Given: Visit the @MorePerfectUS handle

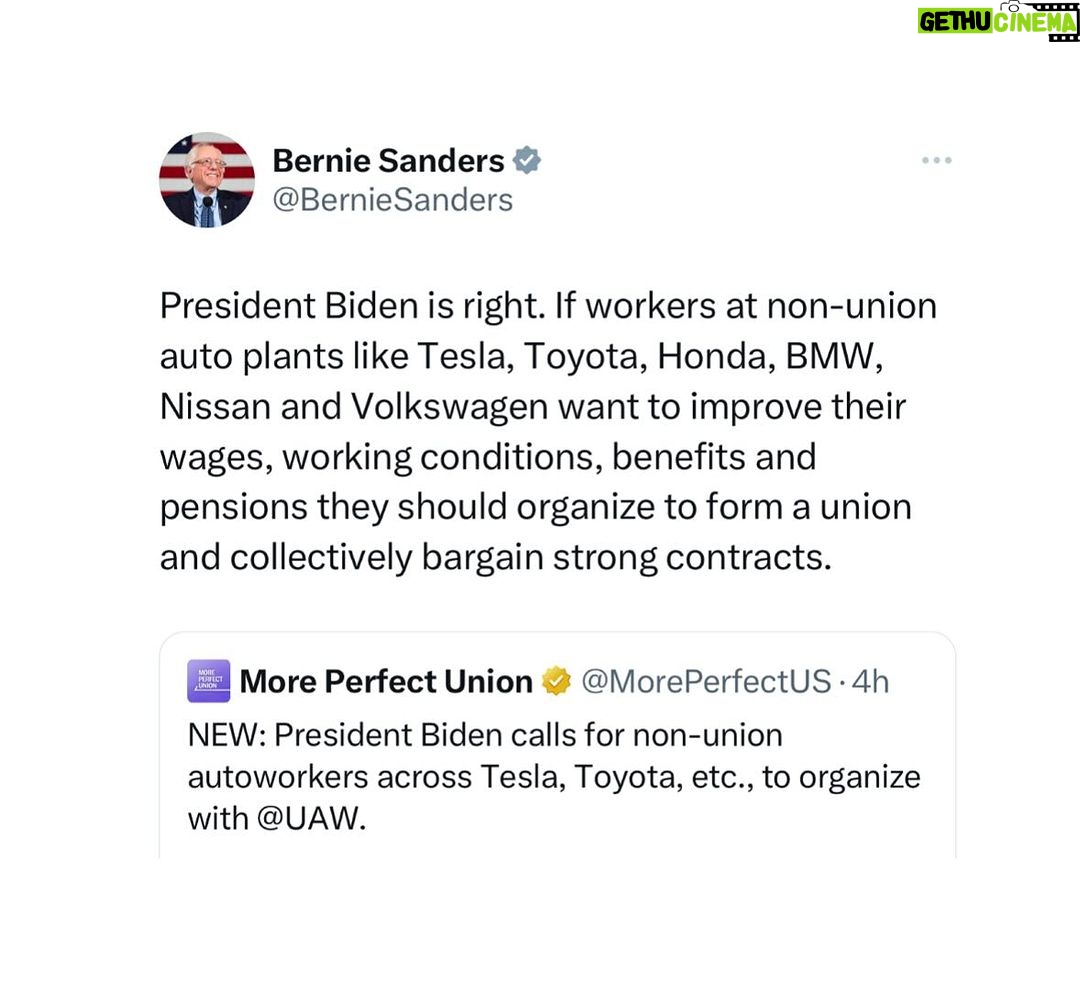Looking at the screenshot, I should [x=706, y=681].
